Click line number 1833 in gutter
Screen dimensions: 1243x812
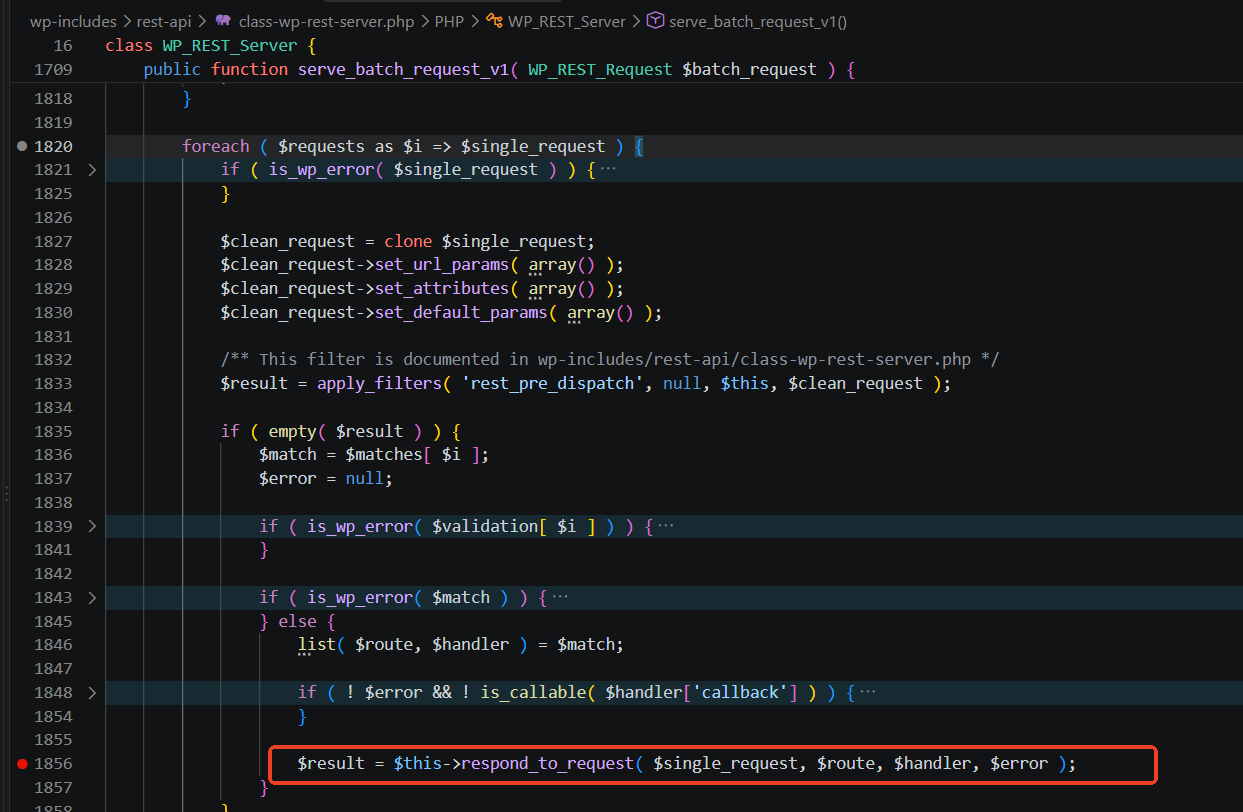53,384
